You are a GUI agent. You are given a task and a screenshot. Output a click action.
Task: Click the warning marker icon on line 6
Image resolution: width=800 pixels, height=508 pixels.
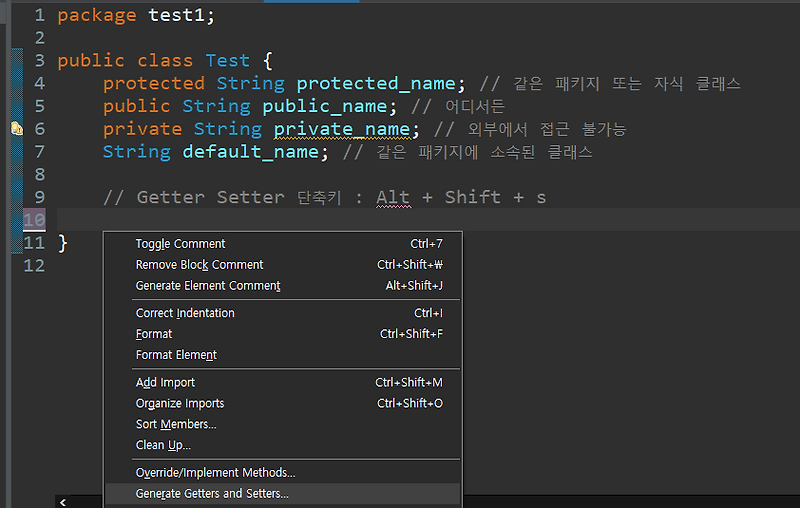16,129
